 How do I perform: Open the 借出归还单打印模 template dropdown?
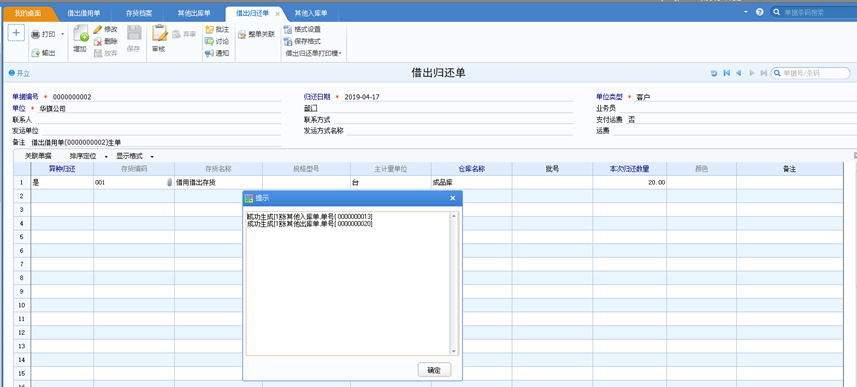click(x=313, y=53)
